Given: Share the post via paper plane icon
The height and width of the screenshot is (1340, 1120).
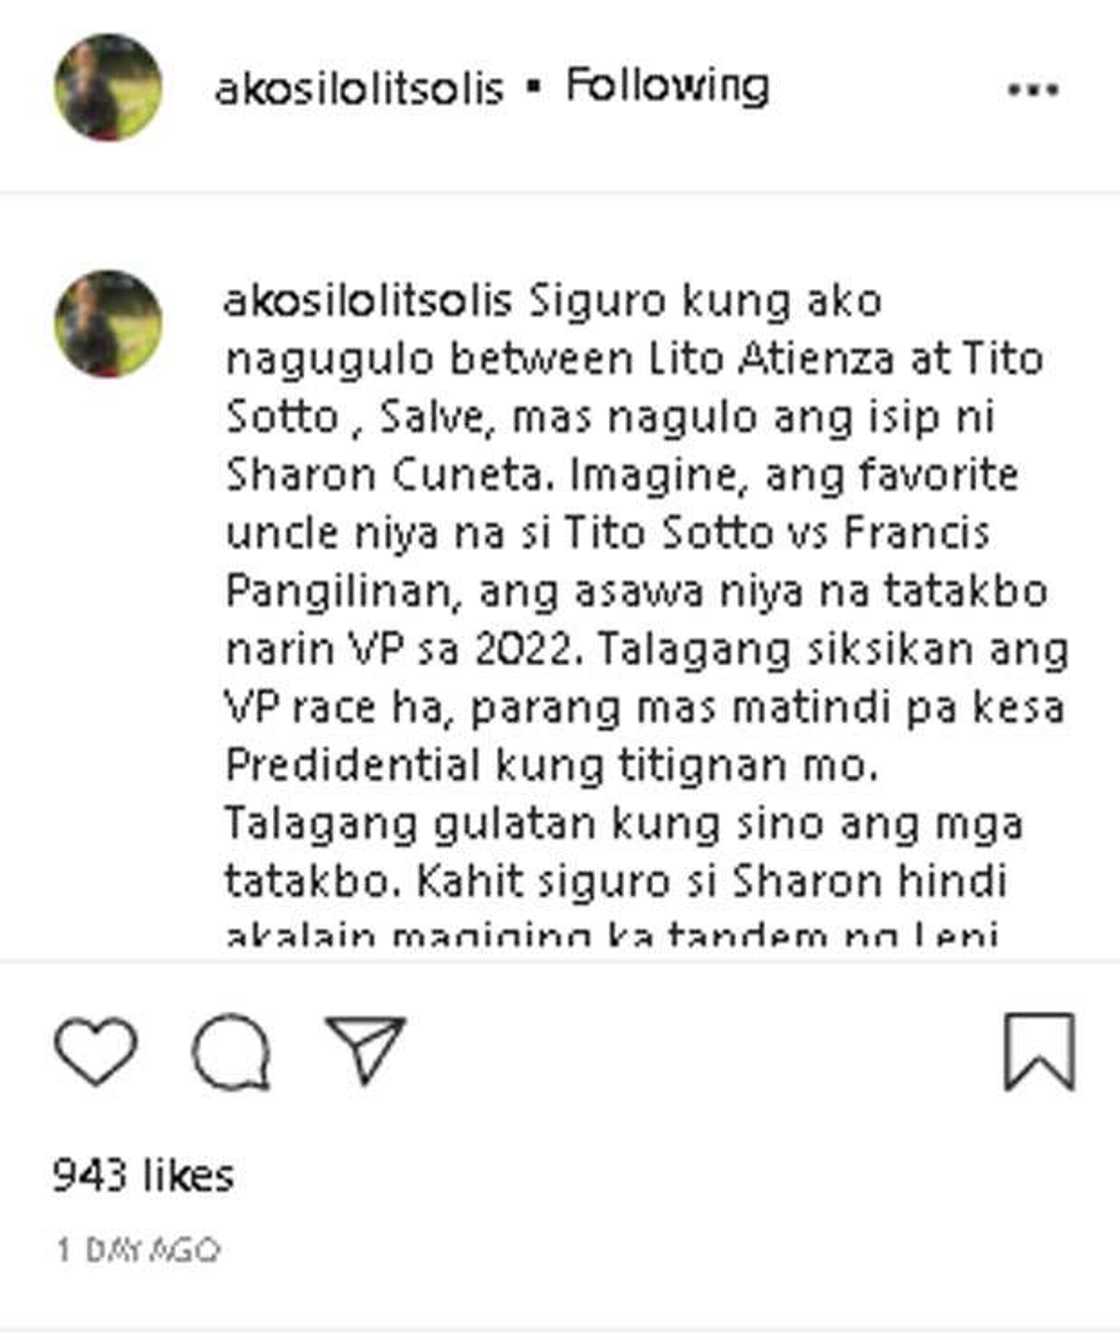Looking at the screenshot, I should [x=366, y=1049].
